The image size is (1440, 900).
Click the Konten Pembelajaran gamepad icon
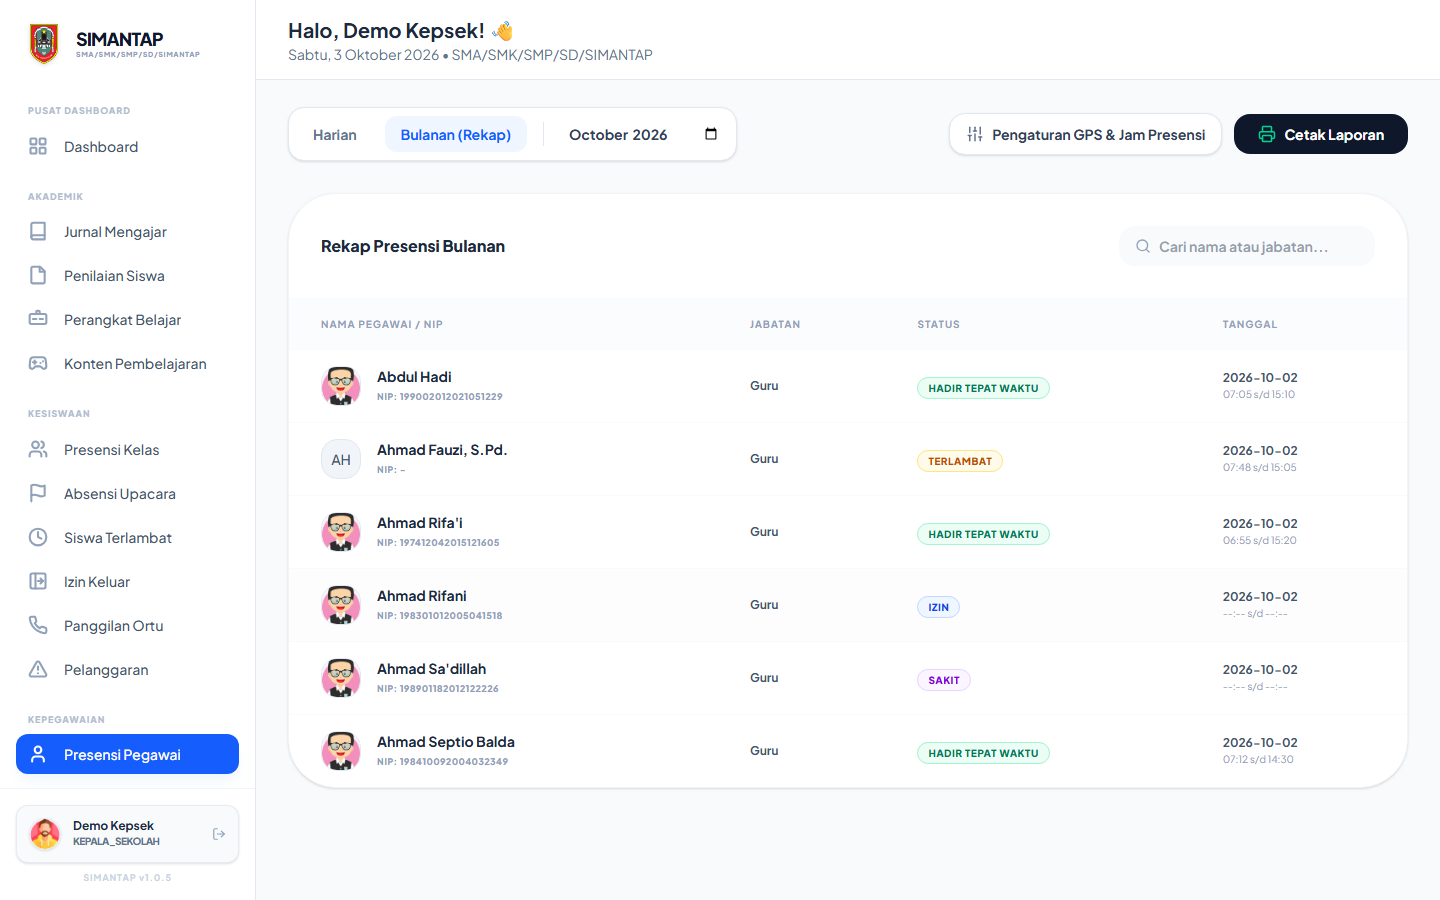(x=38, y=364)
